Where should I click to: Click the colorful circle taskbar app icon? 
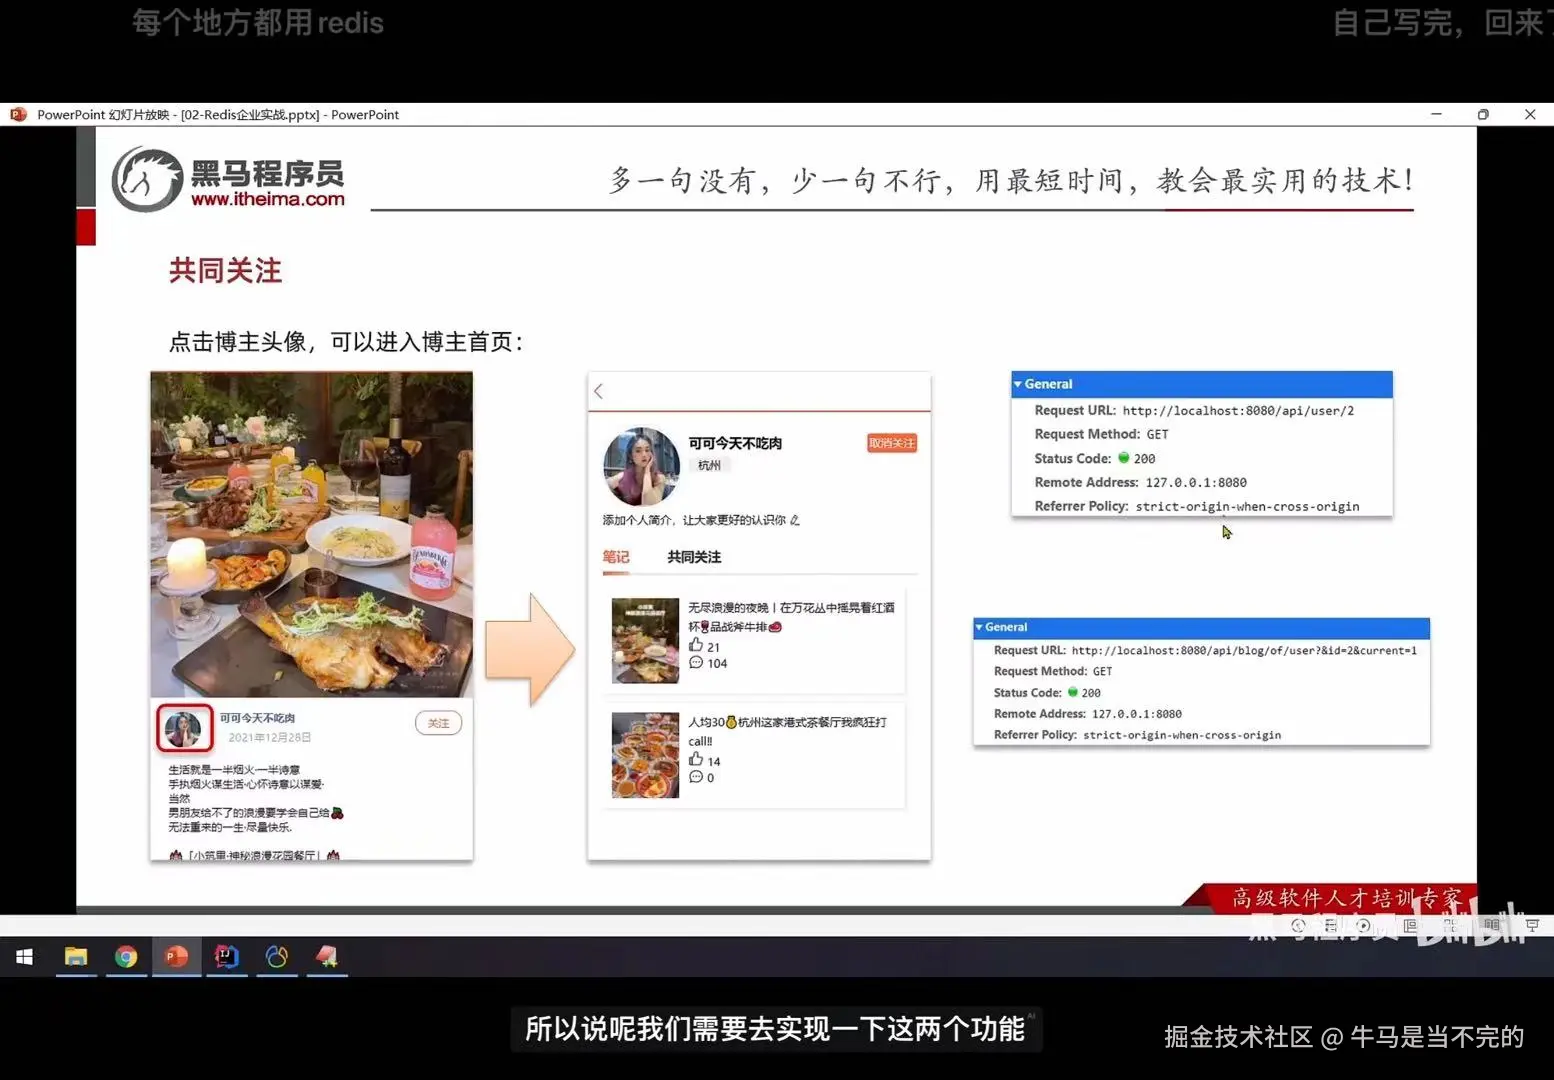[x=277, y=957]
